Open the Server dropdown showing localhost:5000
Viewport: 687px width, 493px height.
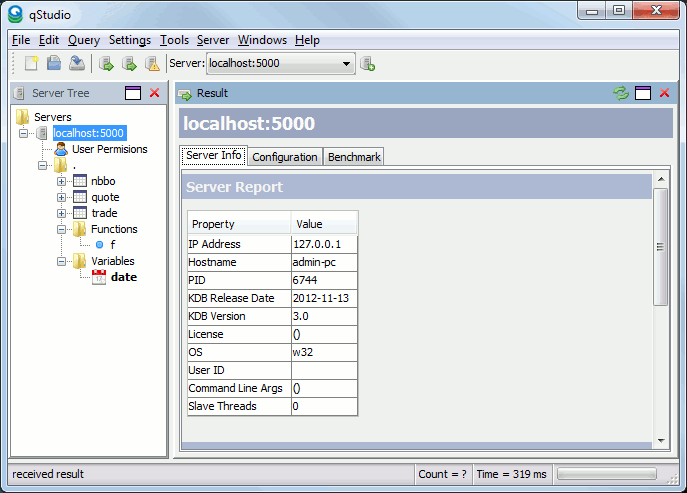point(281,64)
